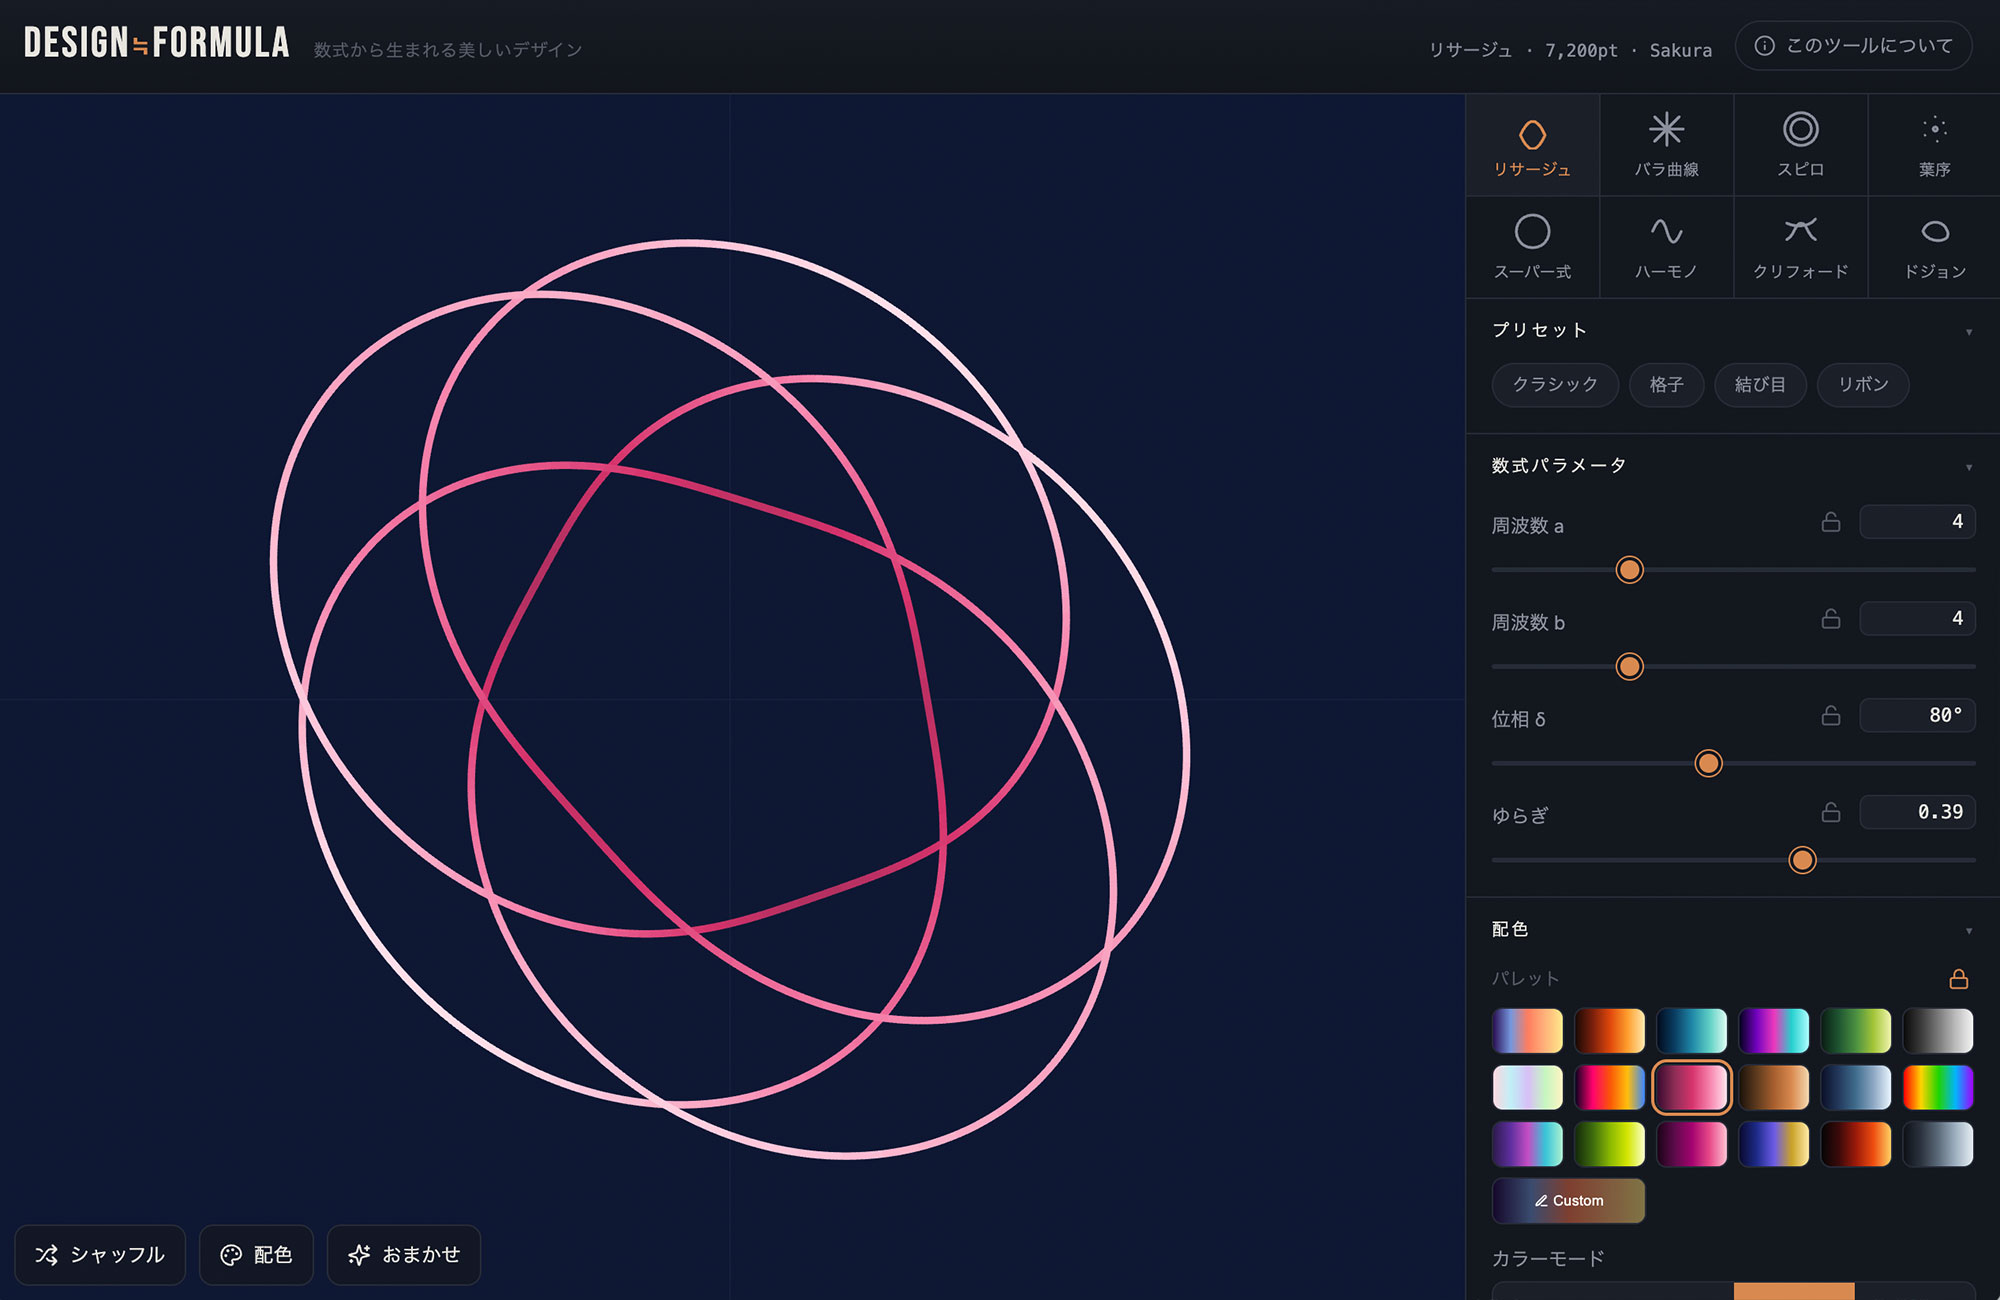Select the ドジョン curve type
This screenshot has width=2000, height=1300.
click(x=1934, y=247)
